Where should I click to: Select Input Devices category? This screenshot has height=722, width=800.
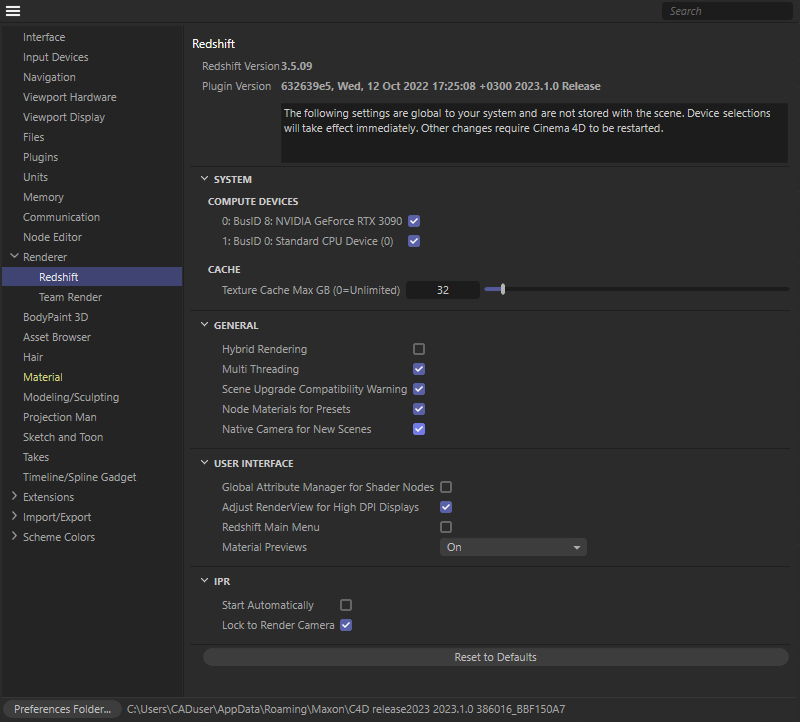[x=56, y=57]
